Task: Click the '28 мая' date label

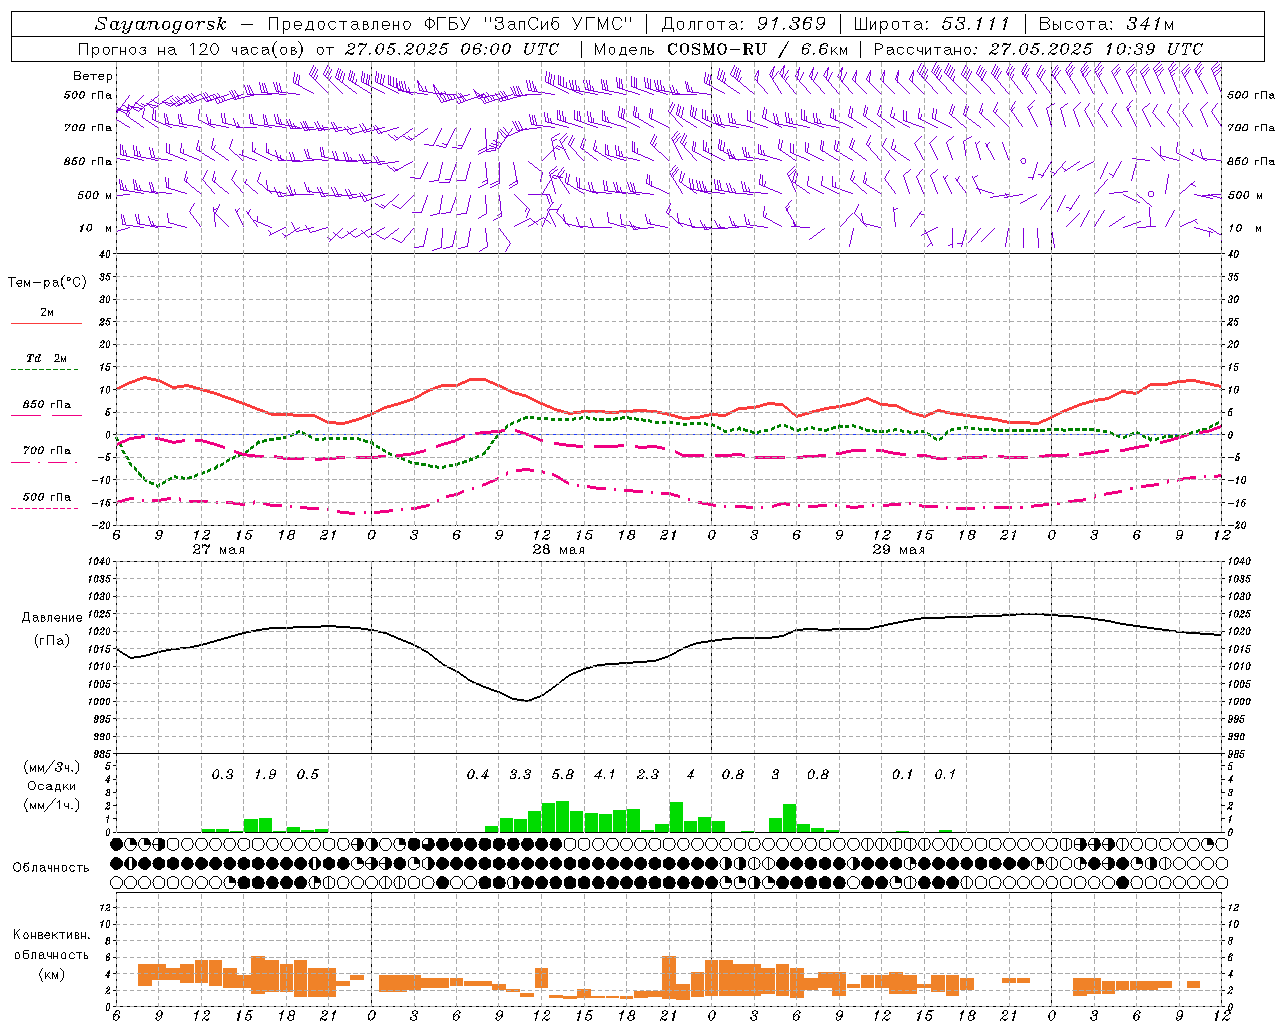Action: 558,550
